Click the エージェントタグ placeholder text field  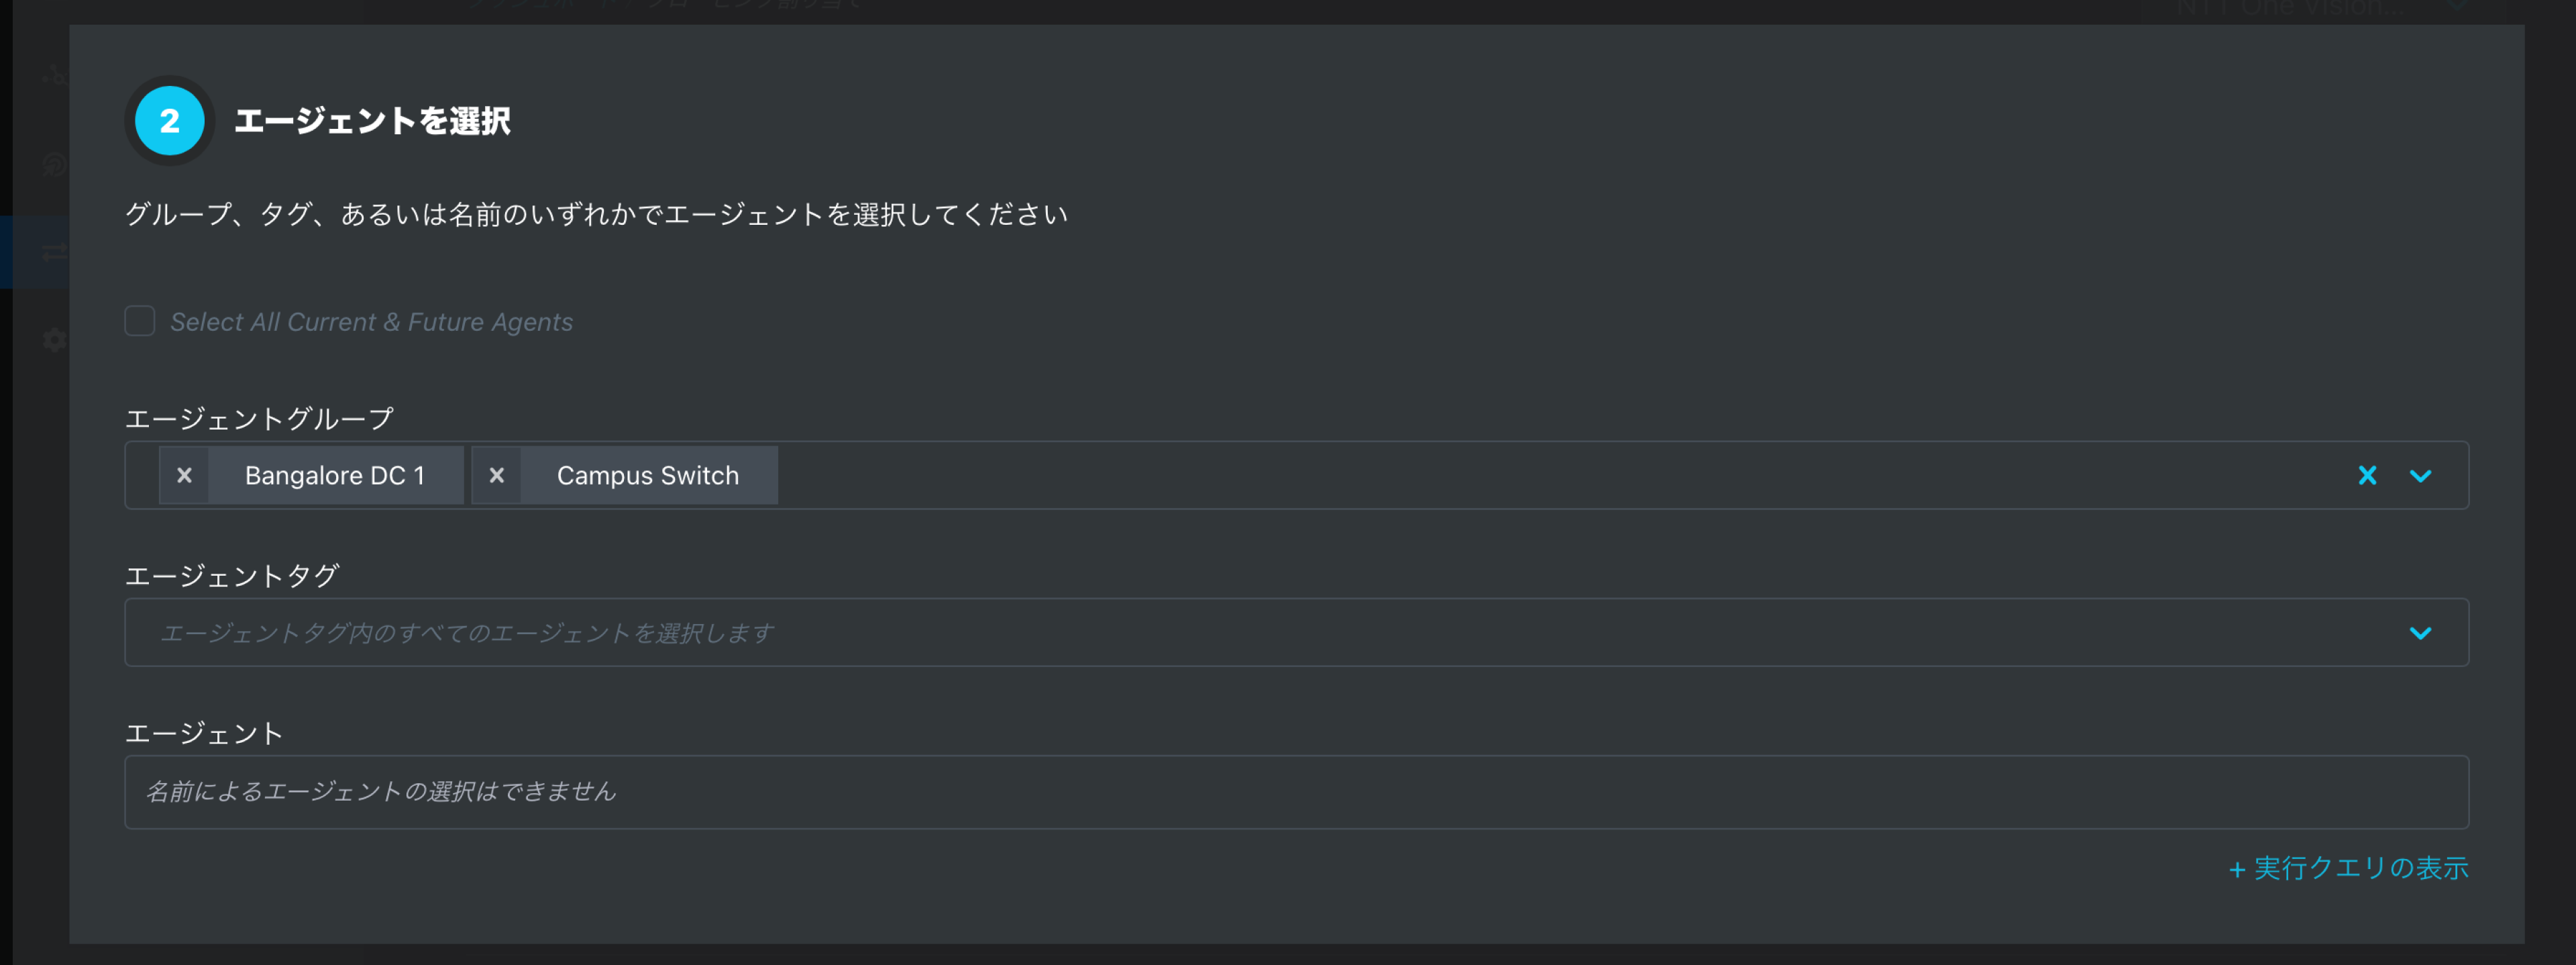point(1296,632)
